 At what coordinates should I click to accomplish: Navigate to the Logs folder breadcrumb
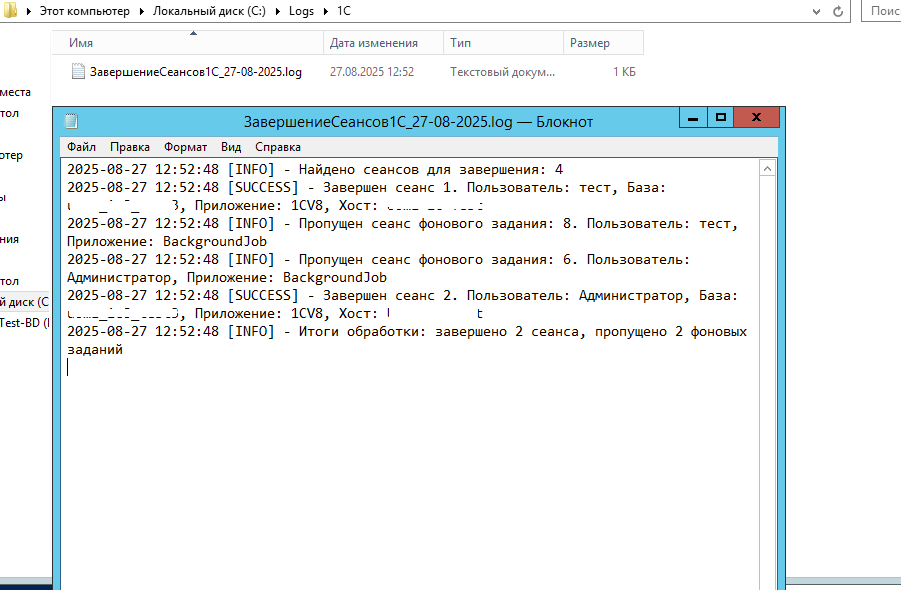pyautogui.click(x=301, y=11)
